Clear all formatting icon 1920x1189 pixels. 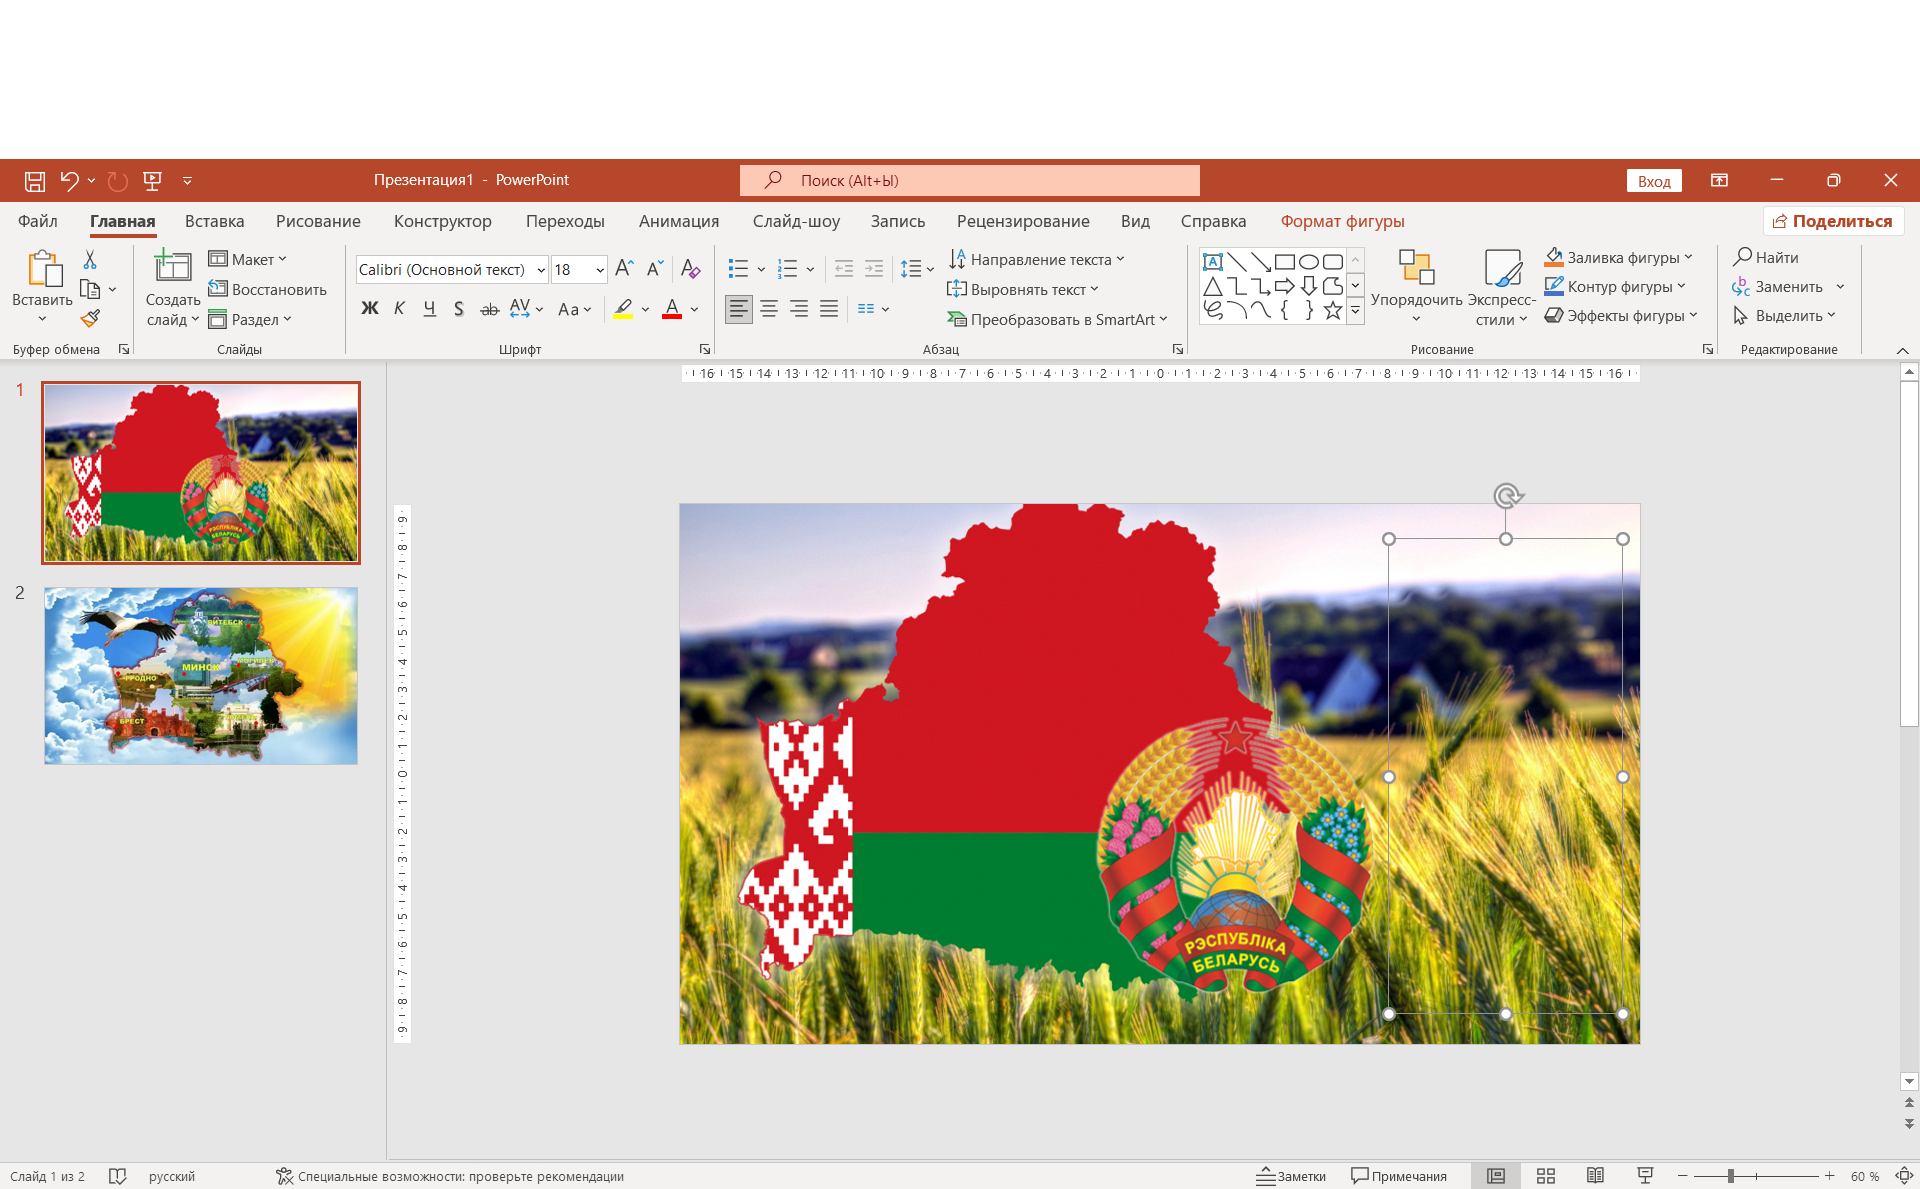[x=690, y=269]
